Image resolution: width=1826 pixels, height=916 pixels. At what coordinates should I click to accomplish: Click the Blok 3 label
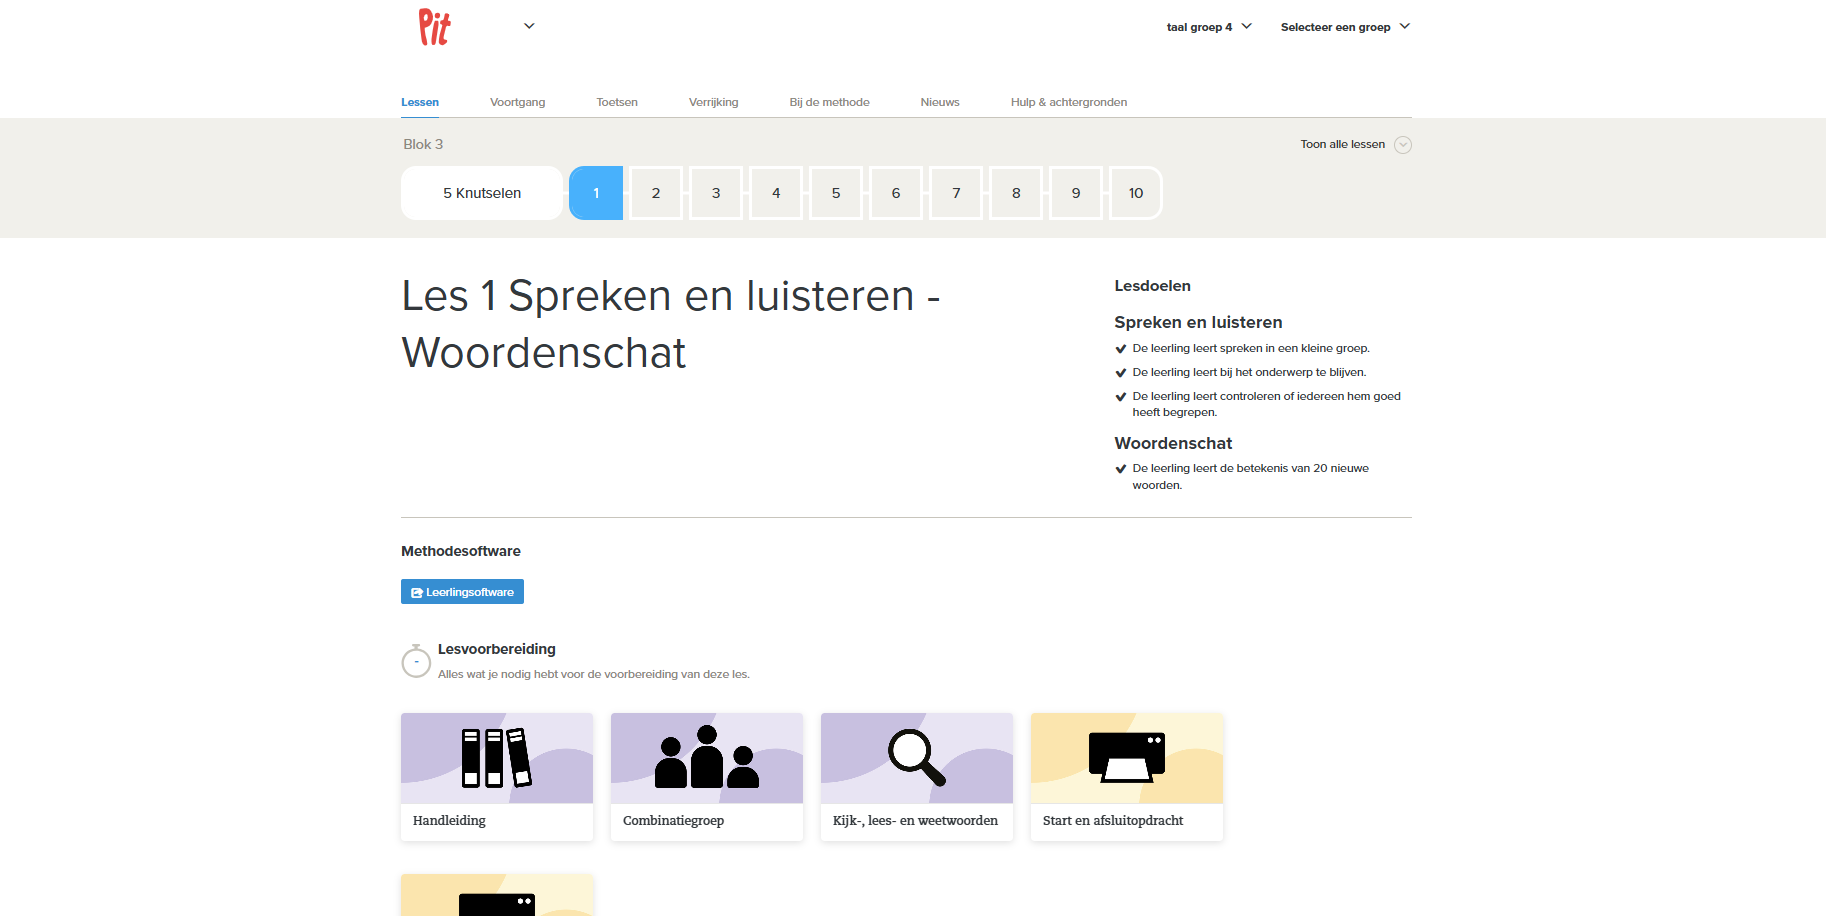pyautogui.click(x=423, y=144)
